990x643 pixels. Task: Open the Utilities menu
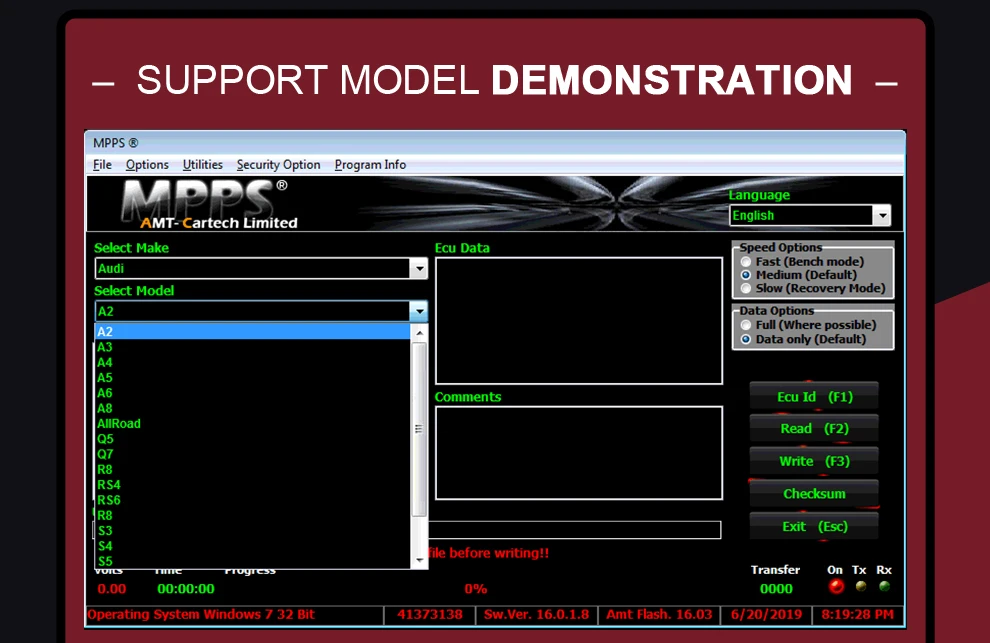pos(203,165)
